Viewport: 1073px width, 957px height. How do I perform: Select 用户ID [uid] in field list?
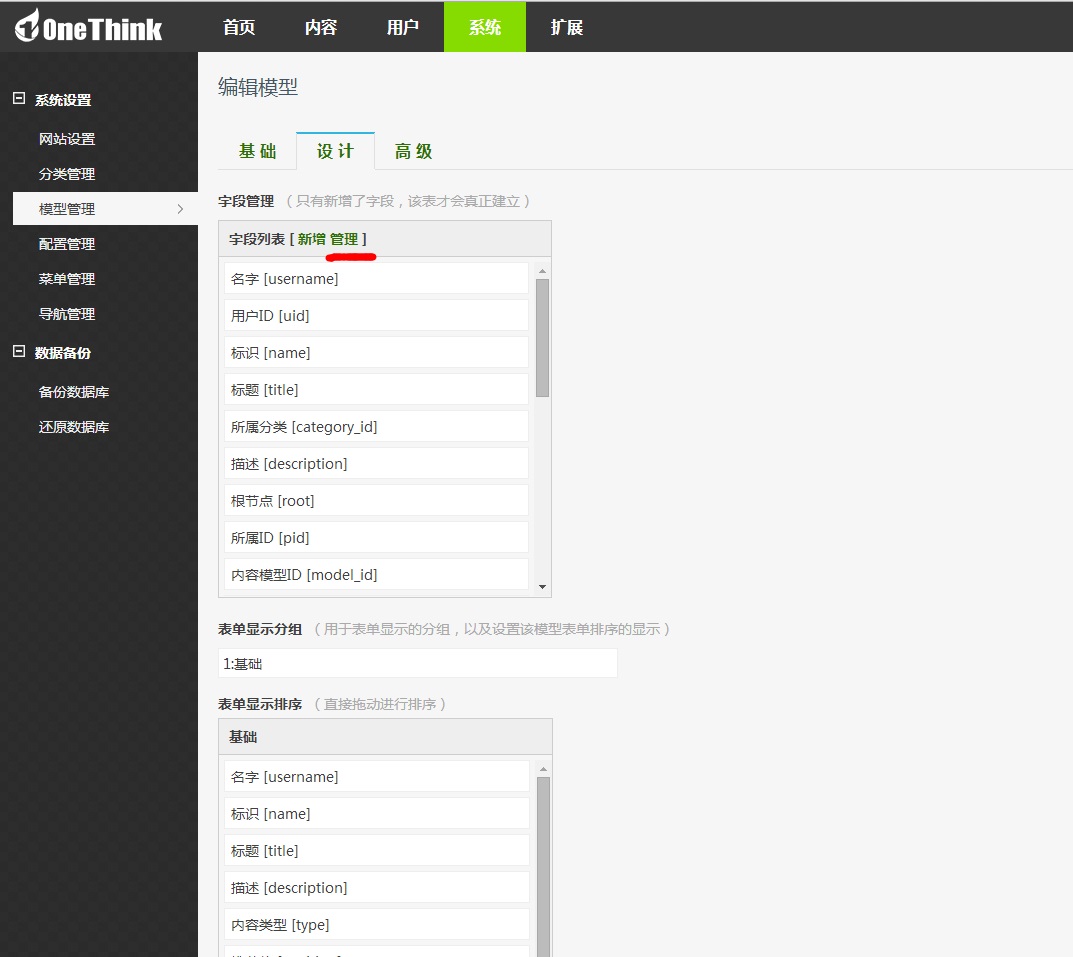[376, 316]
